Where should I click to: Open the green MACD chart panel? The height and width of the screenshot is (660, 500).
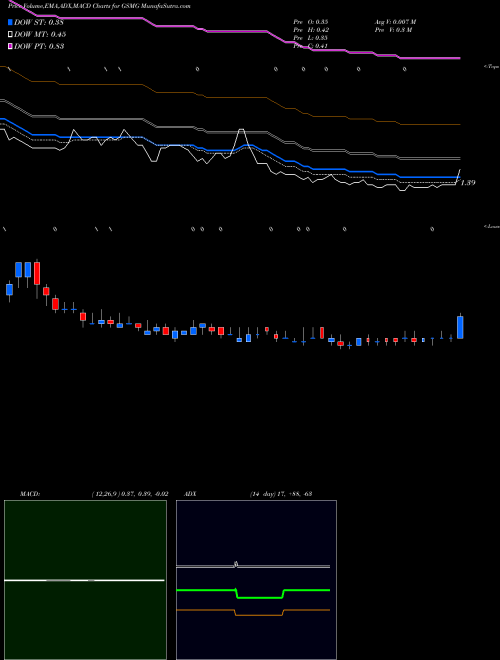click(85, 580)
